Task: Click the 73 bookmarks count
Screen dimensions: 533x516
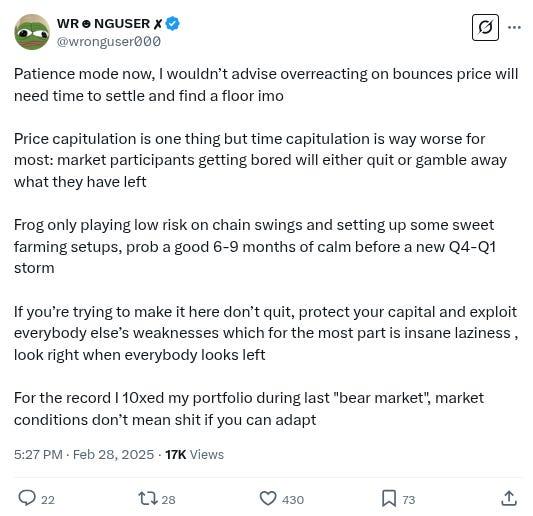Action: 409,500
